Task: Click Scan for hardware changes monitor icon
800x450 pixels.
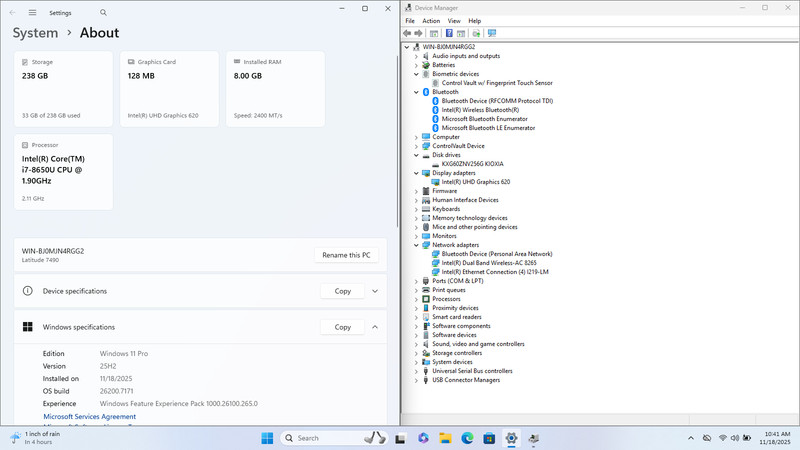Action: click(492, 33)
